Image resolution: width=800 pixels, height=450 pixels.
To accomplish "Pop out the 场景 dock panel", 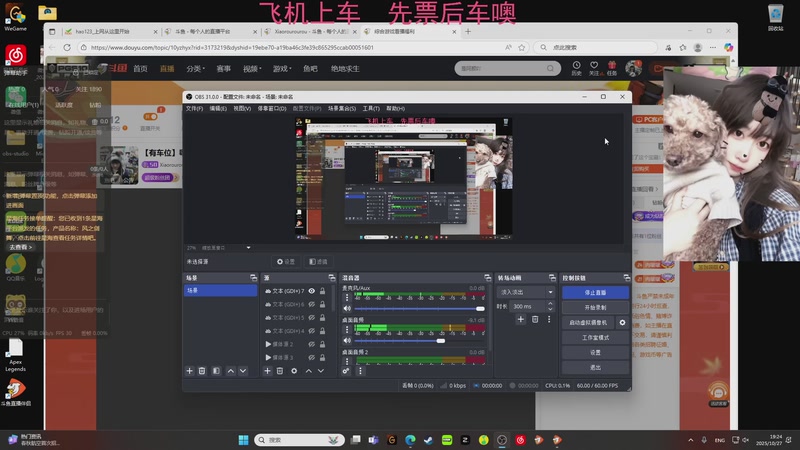I will pyautogui.click(x=254, y=278).
